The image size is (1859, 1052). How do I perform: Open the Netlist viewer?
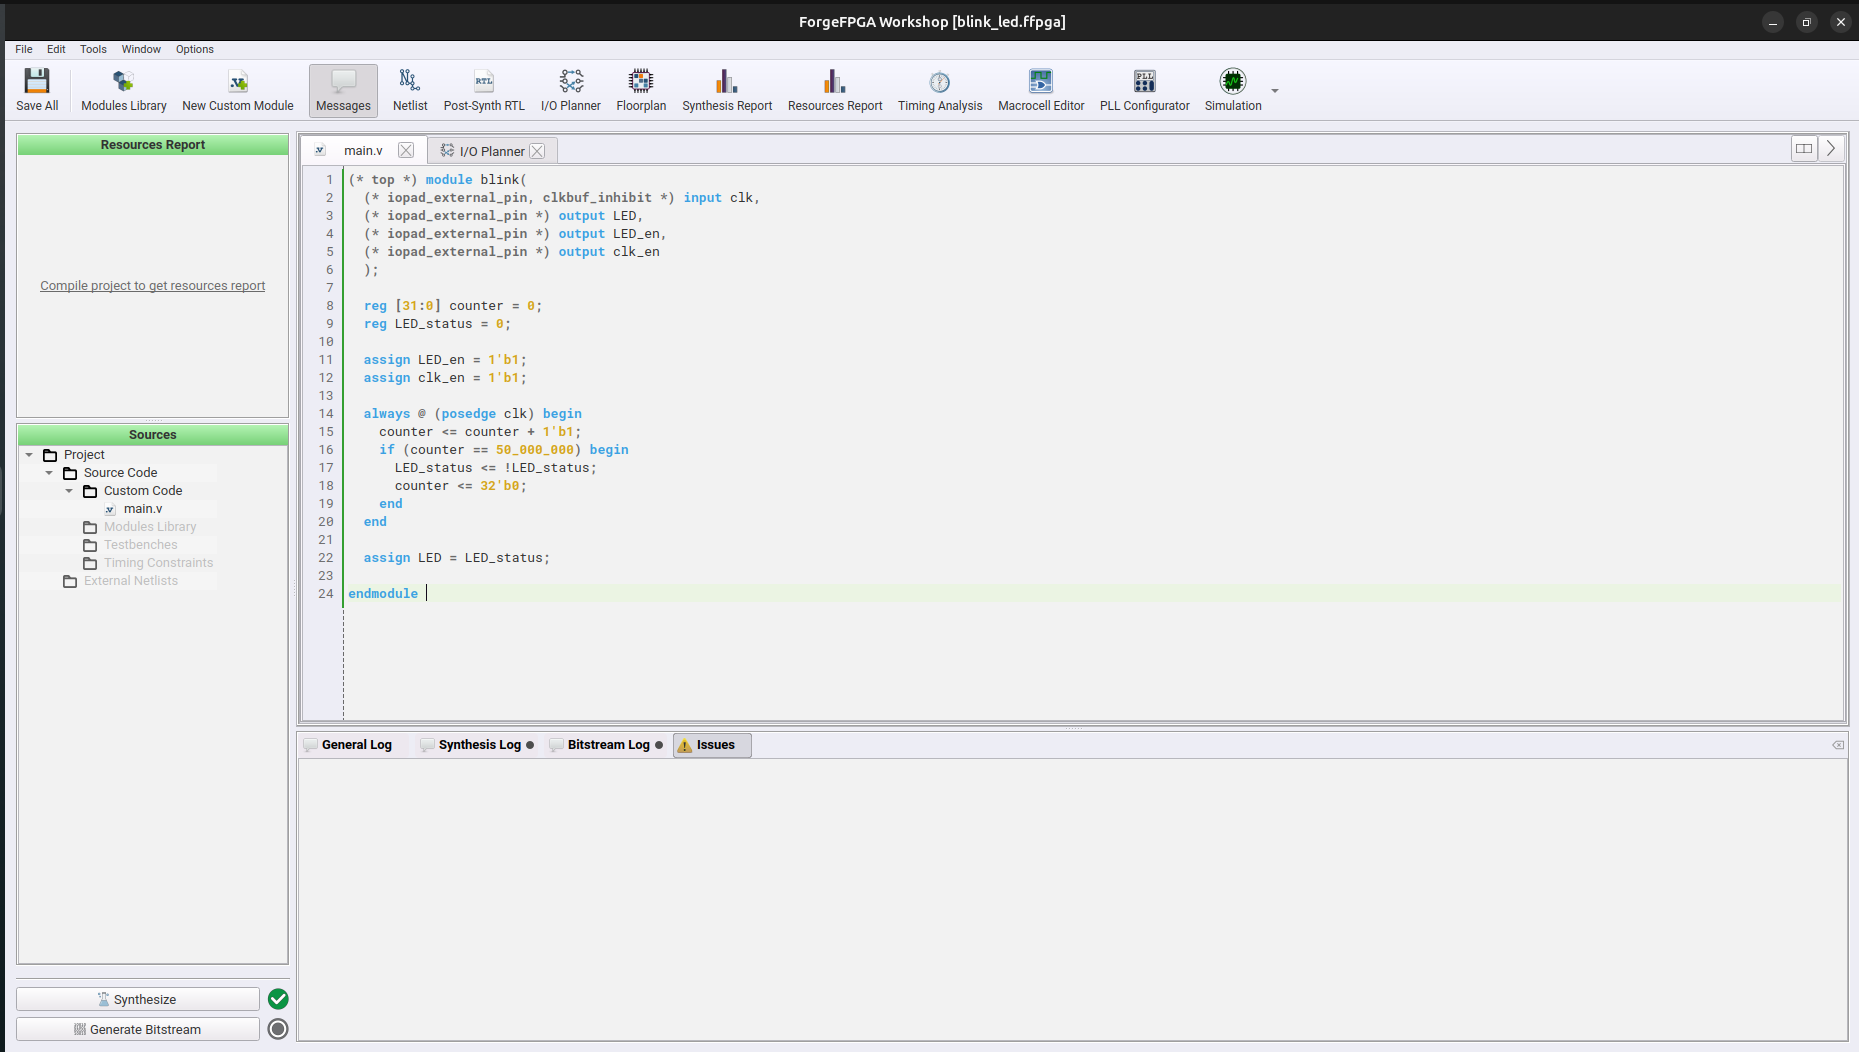coord(409,90)
